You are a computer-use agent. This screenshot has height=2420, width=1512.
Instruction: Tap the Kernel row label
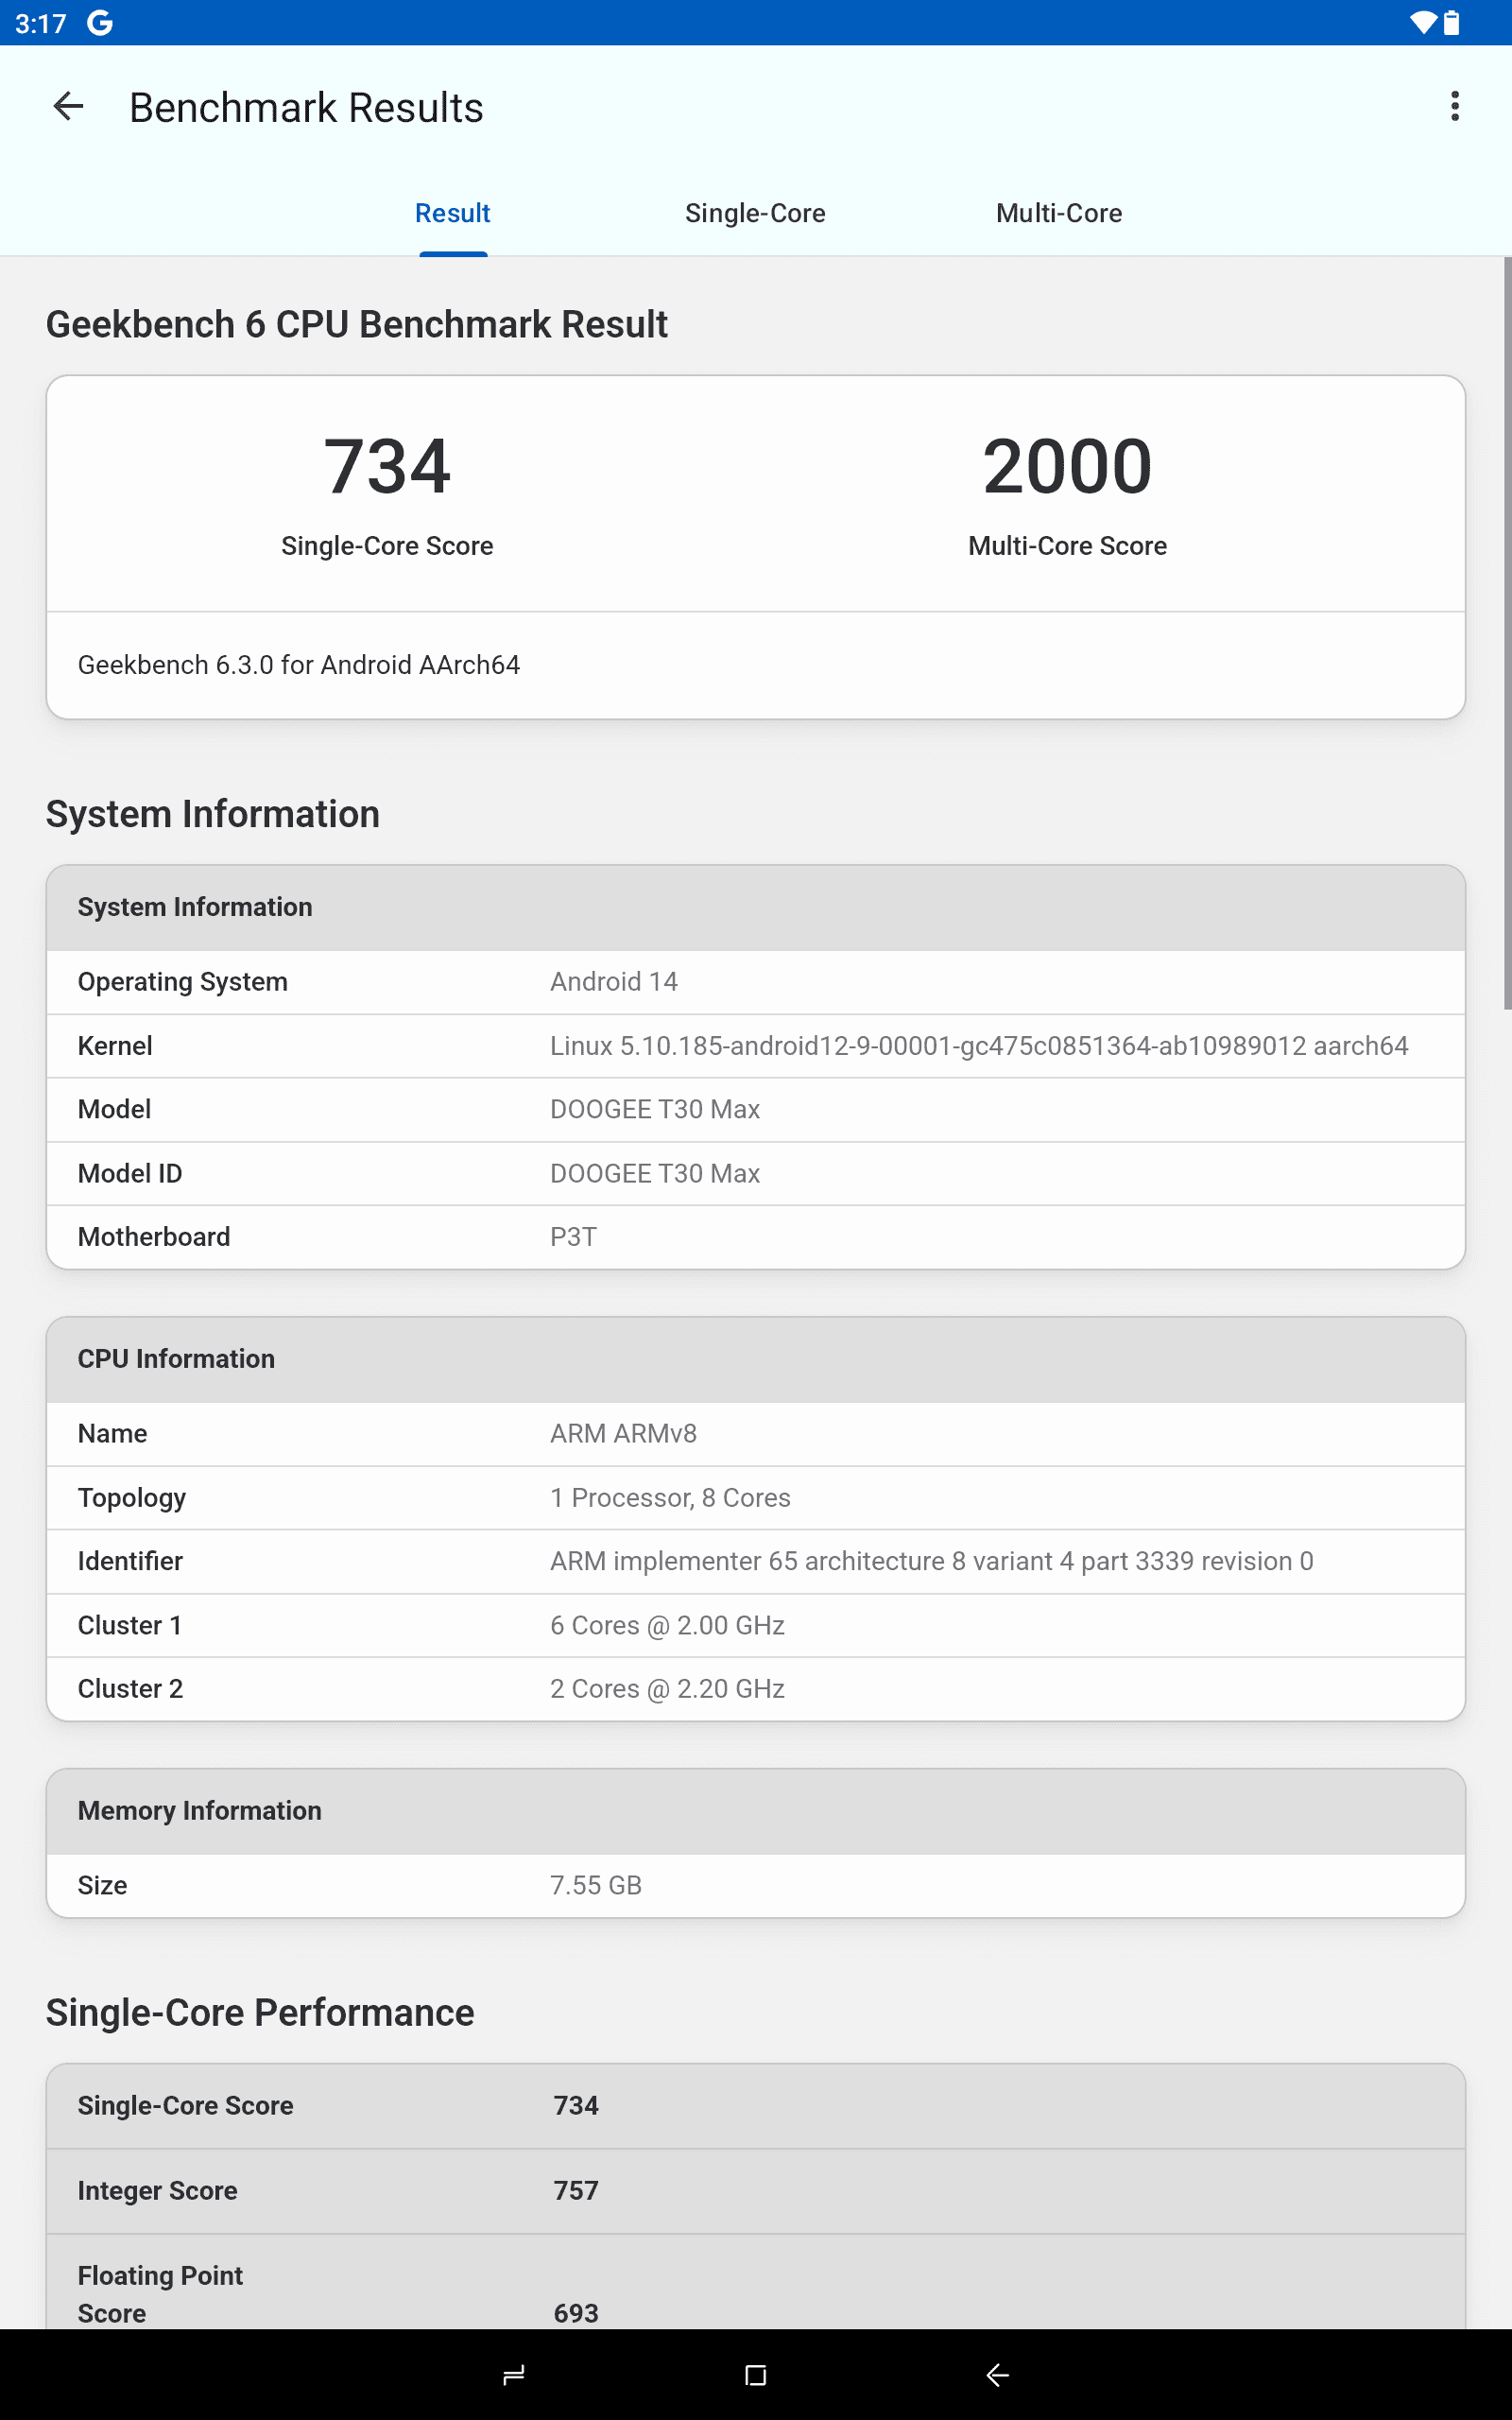point(115,1046)
